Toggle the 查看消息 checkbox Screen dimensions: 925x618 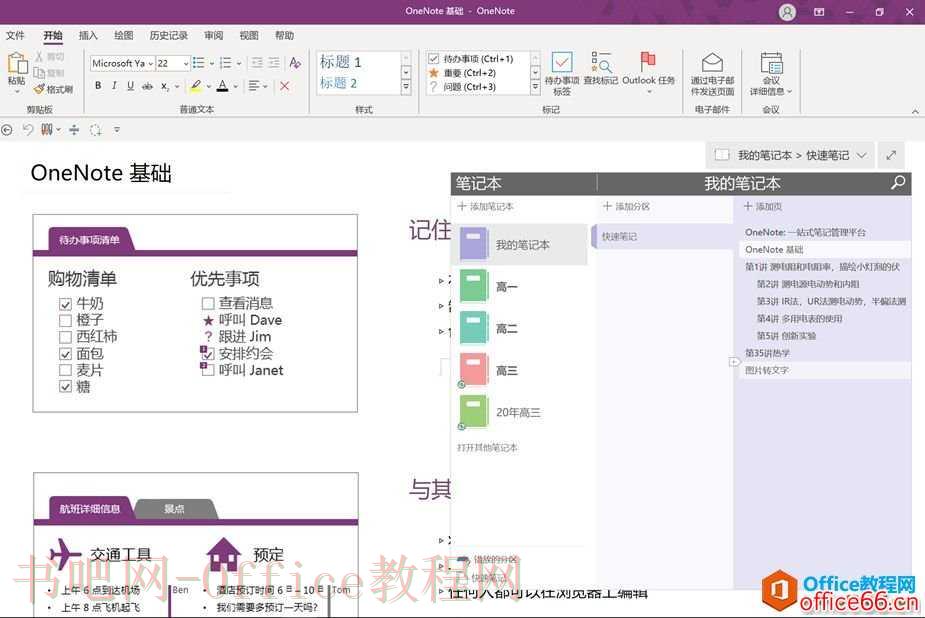click(208, 304)
